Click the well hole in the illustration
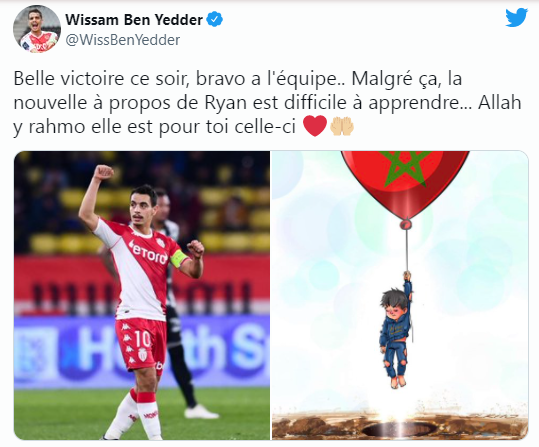Viewport: 539px width, 447px height. pyautogui.click(x=397, y=429)
